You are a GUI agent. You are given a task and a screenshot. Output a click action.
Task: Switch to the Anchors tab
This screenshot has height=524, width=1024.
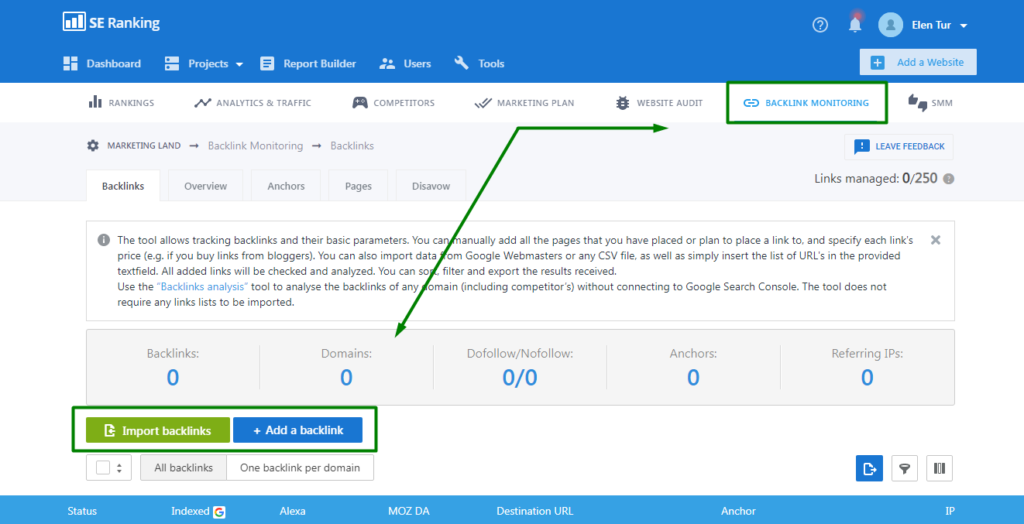pos(286,186)
